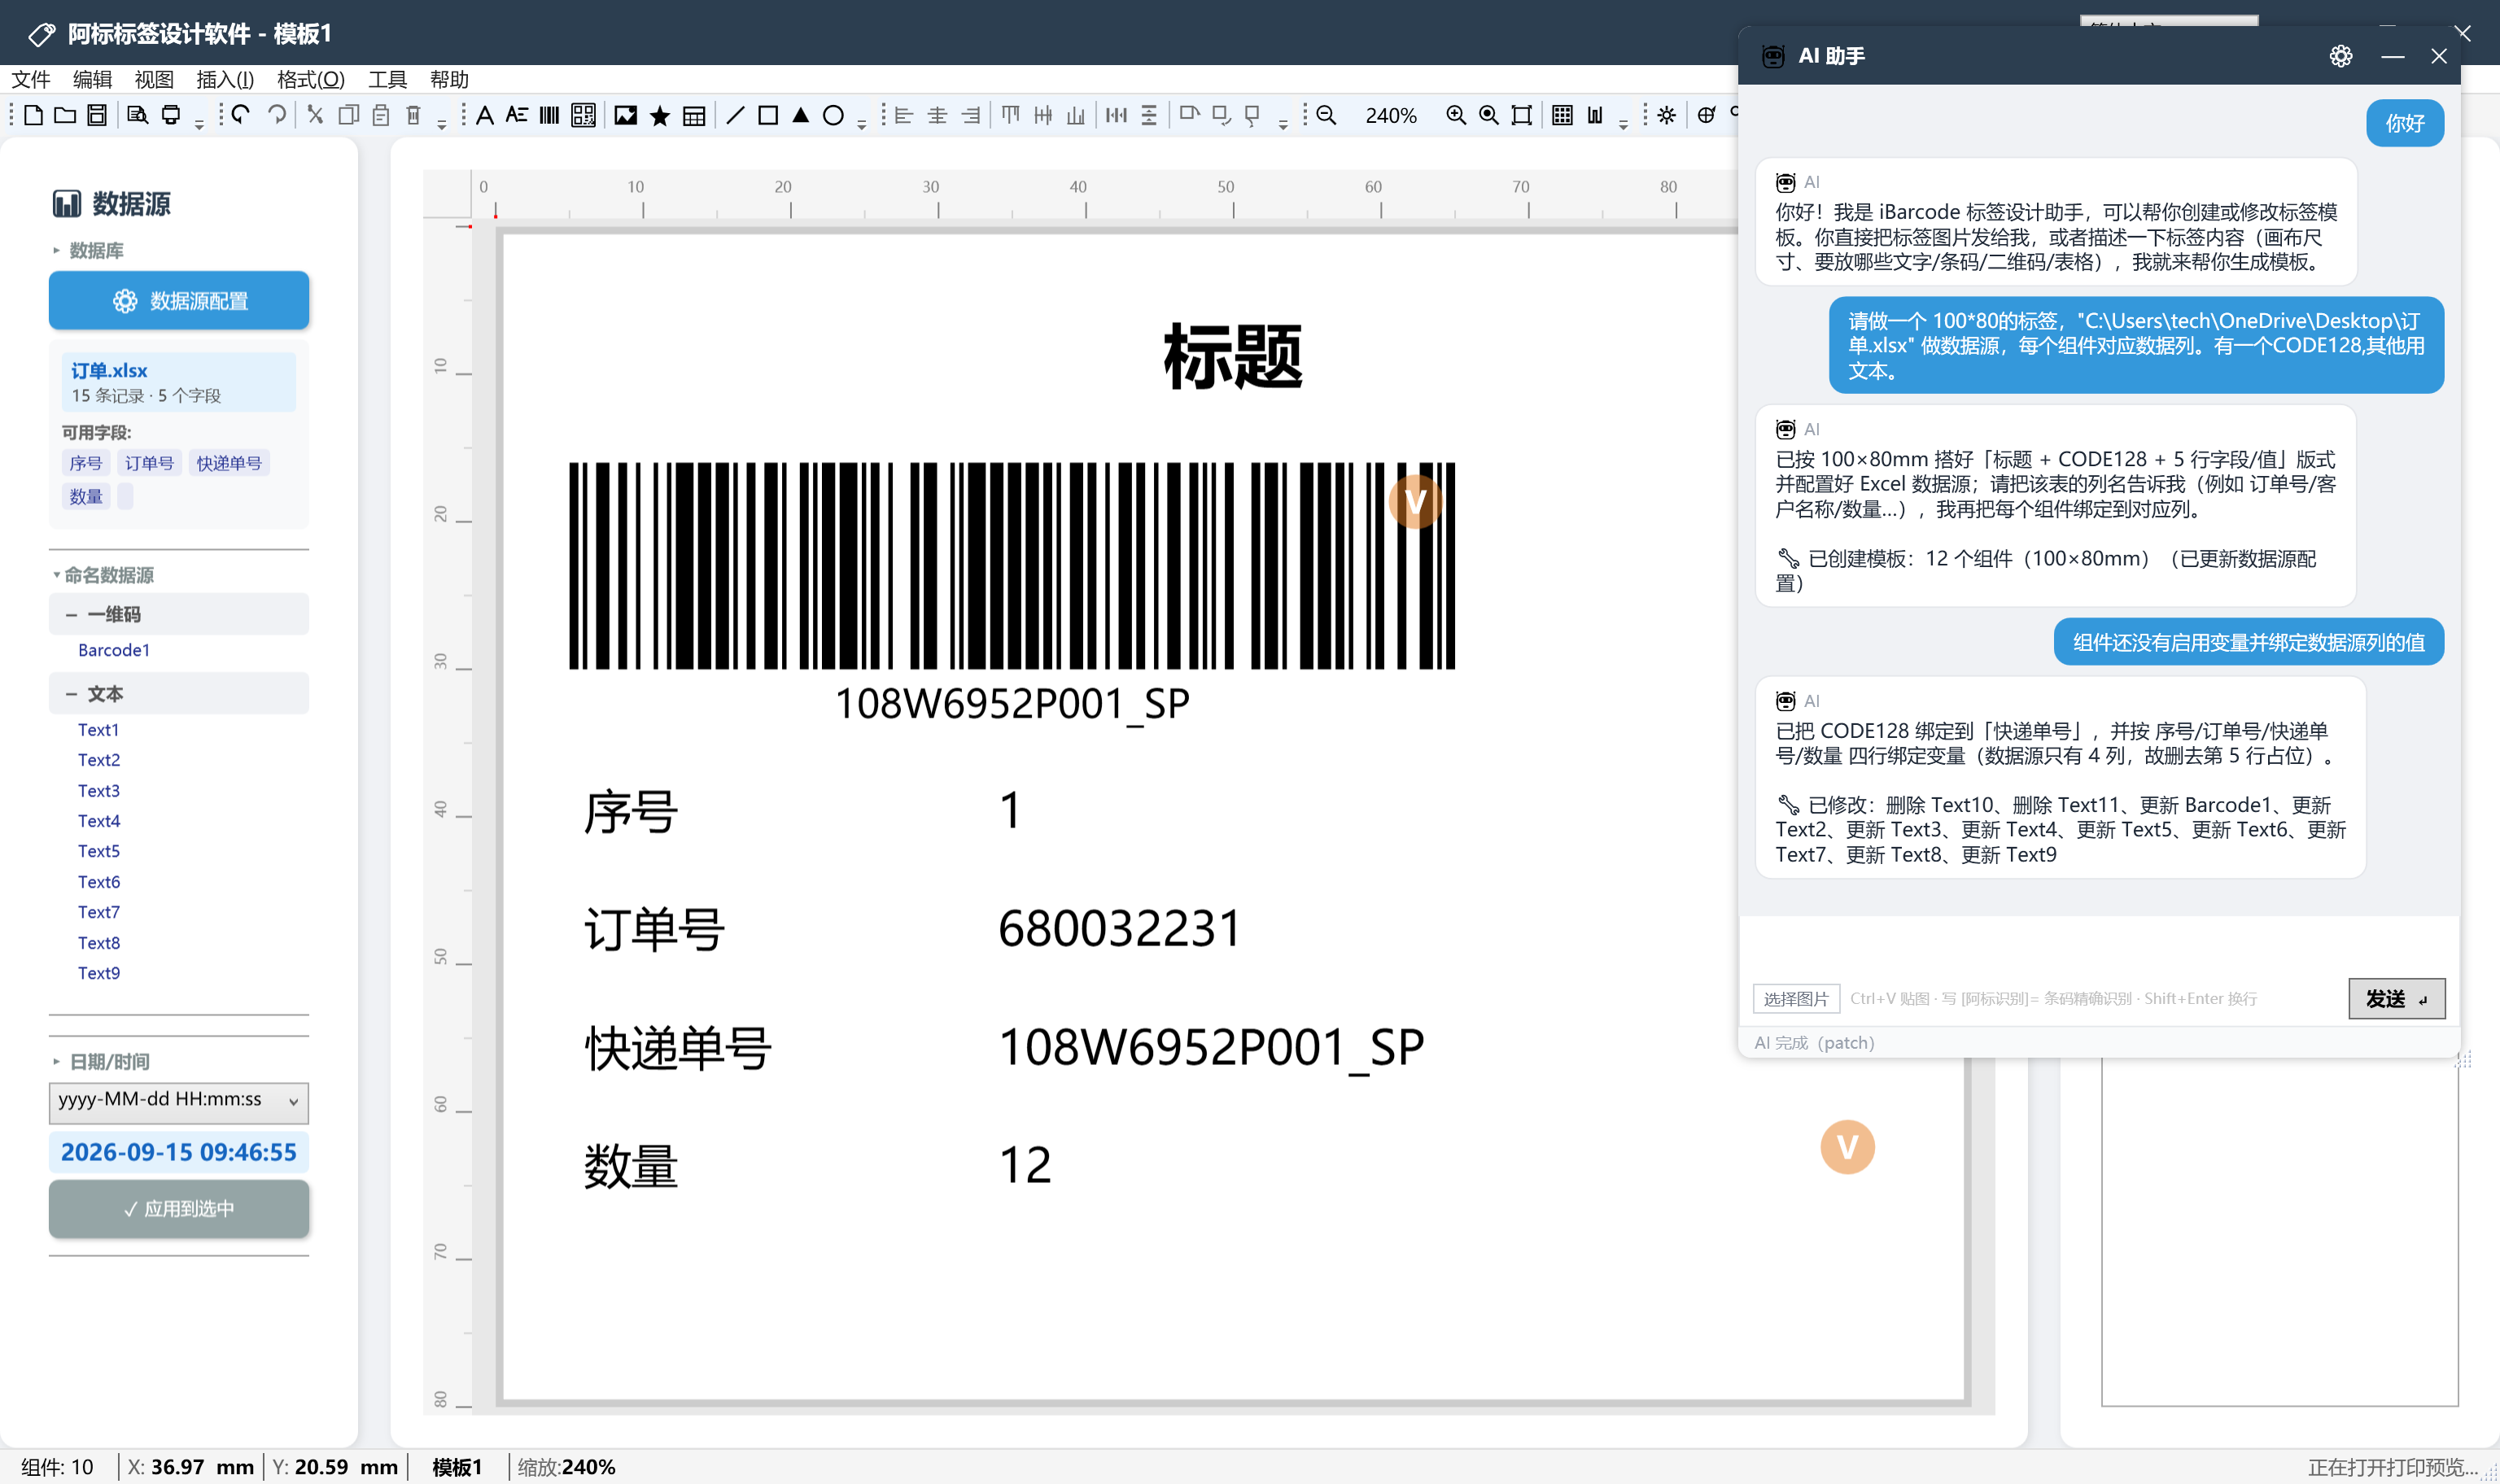This screenshot has height=1484, width=2500.
Task: Open the 帮助 menu
Action: click(x=449, y=79)
